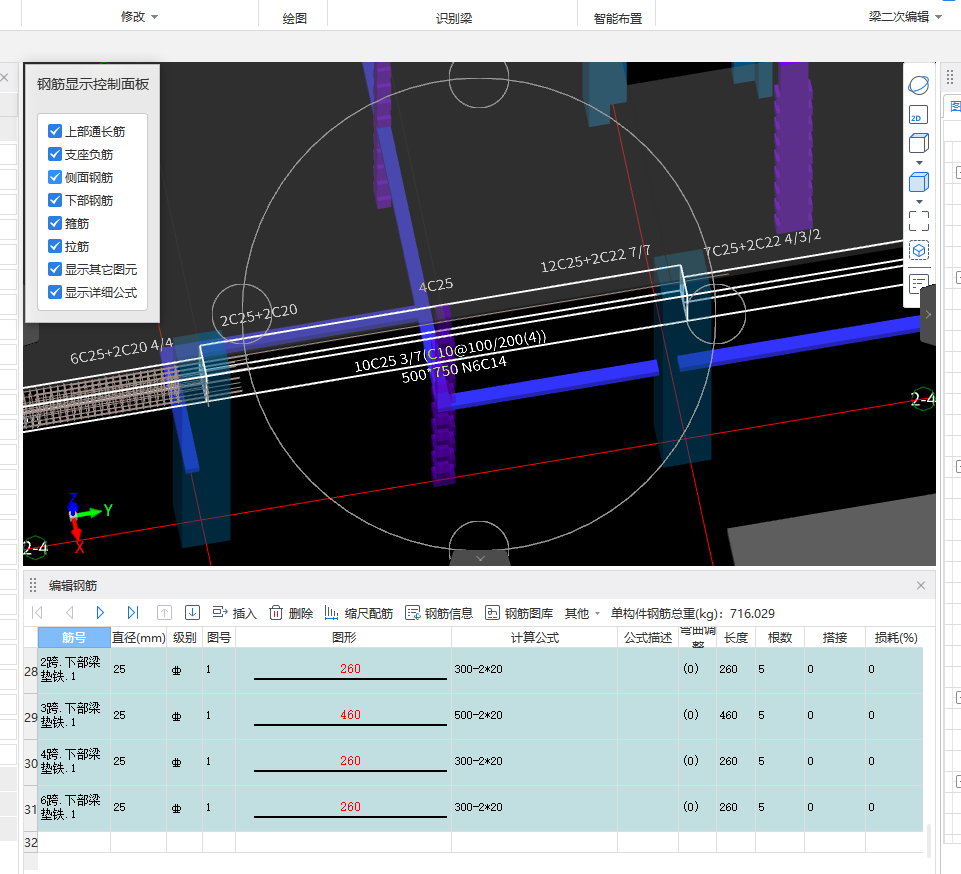Screen dimensions: 961x874
Task: Collapse the viewport using bottom chevron
Action: point(480,558)
